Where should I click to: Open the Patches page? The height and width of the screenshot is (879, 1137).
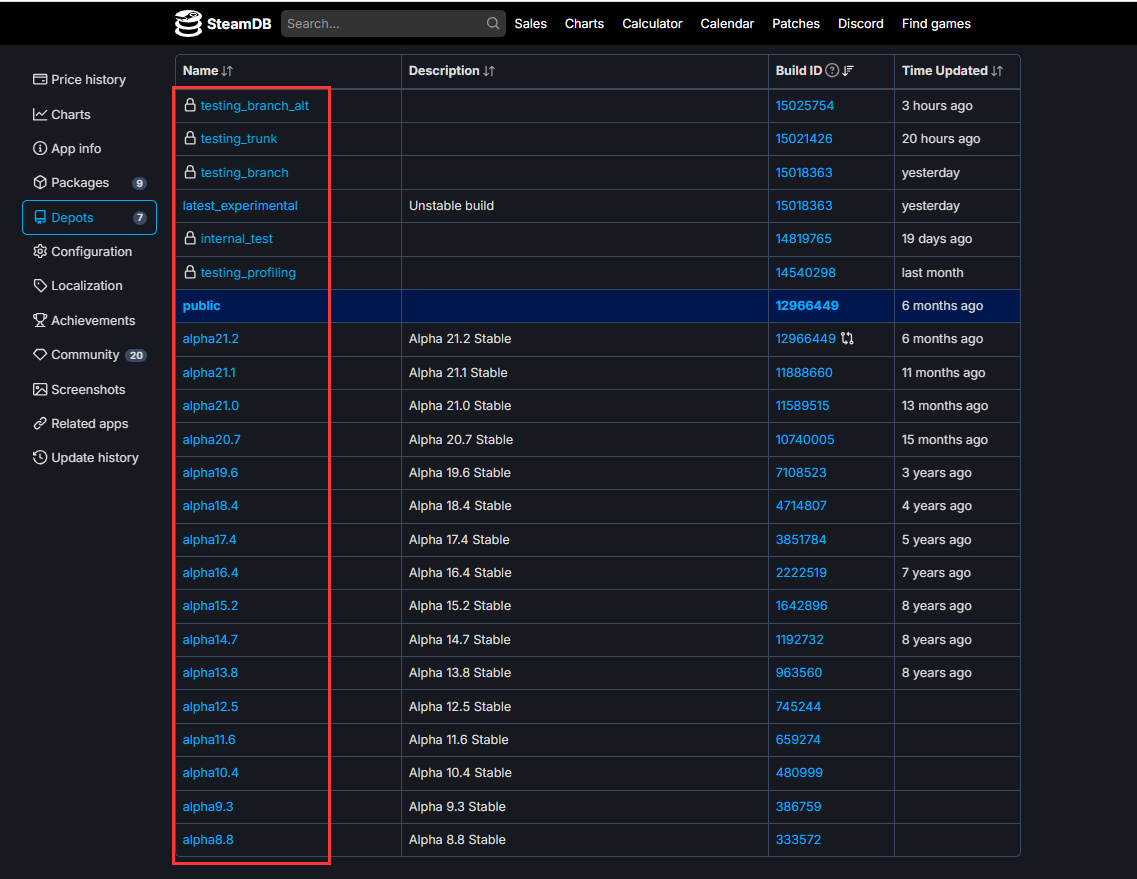[x=795, y=24]
